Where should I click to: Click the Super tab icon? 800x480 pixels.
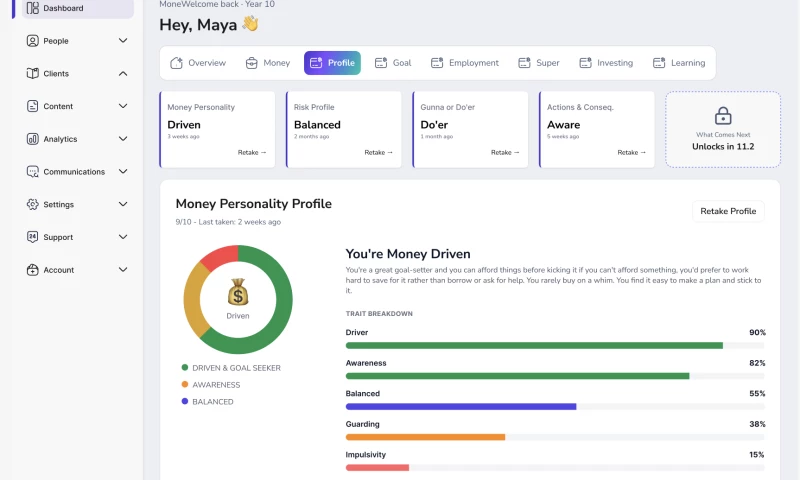[524, 63]
